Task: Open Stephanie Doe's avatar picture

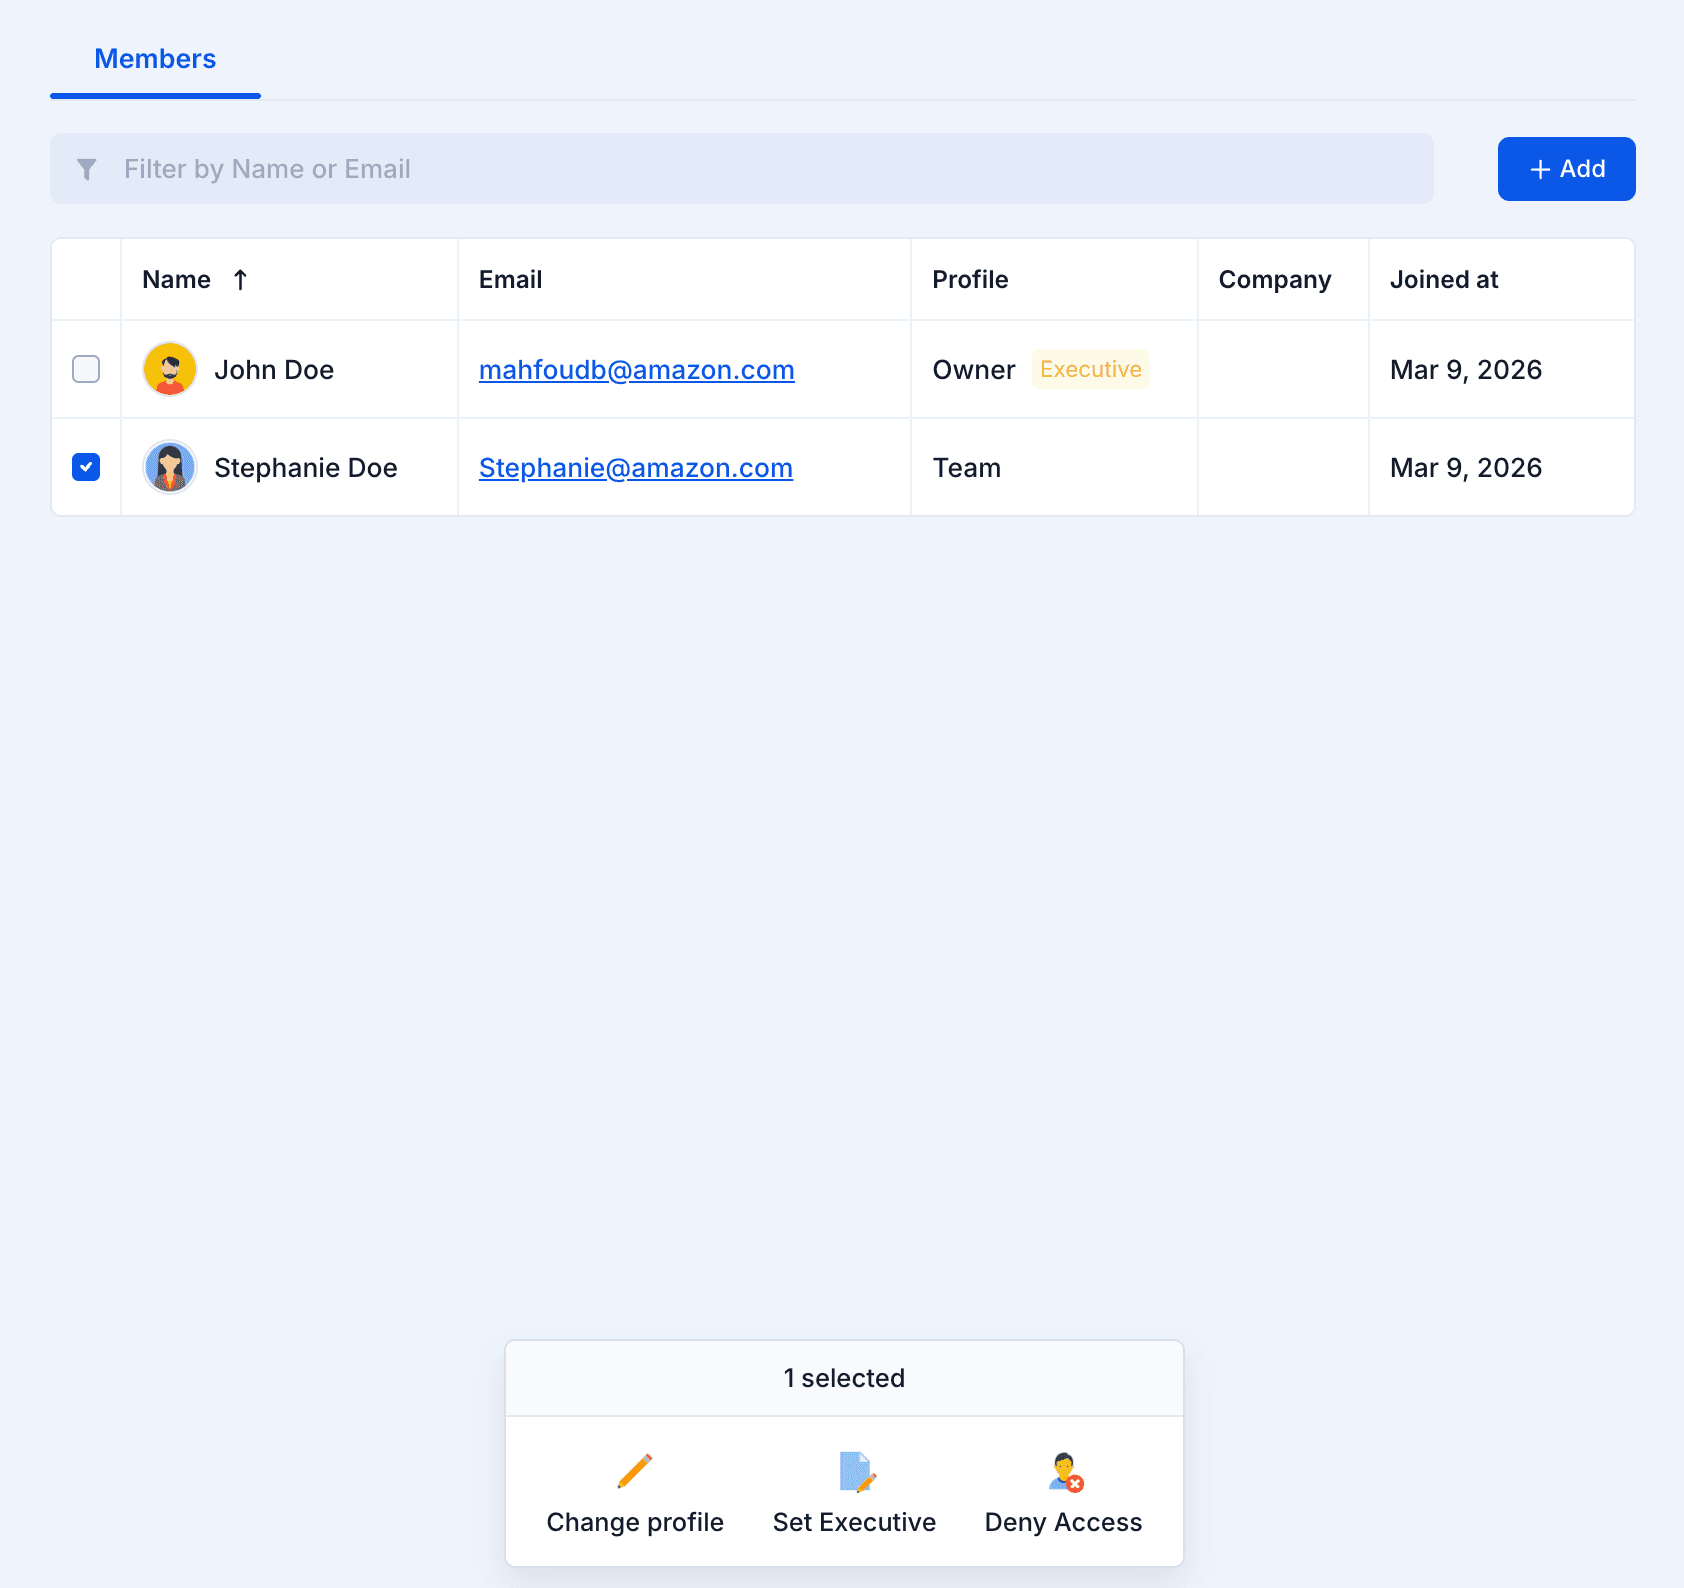Action: (170, 467)
